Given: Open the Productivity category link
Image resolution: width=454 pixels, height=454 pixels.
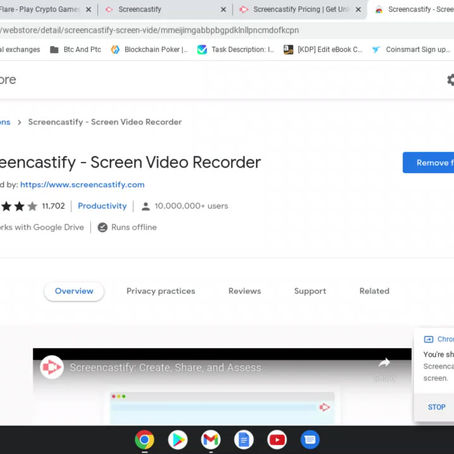Looking at the screenshot, I should pyautogui.click(x=102, y=206).
